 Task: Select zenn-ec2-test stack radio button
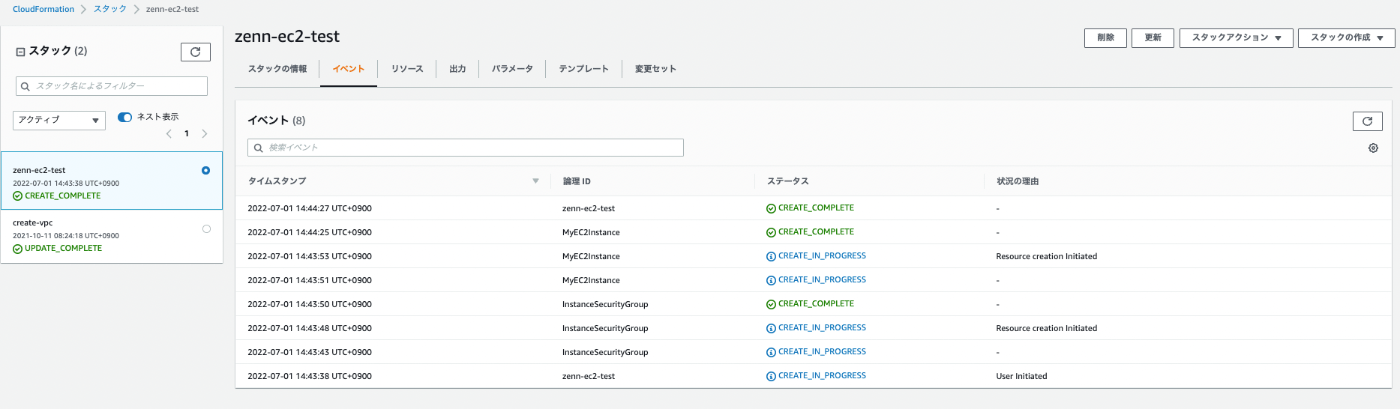click(206, 170)
